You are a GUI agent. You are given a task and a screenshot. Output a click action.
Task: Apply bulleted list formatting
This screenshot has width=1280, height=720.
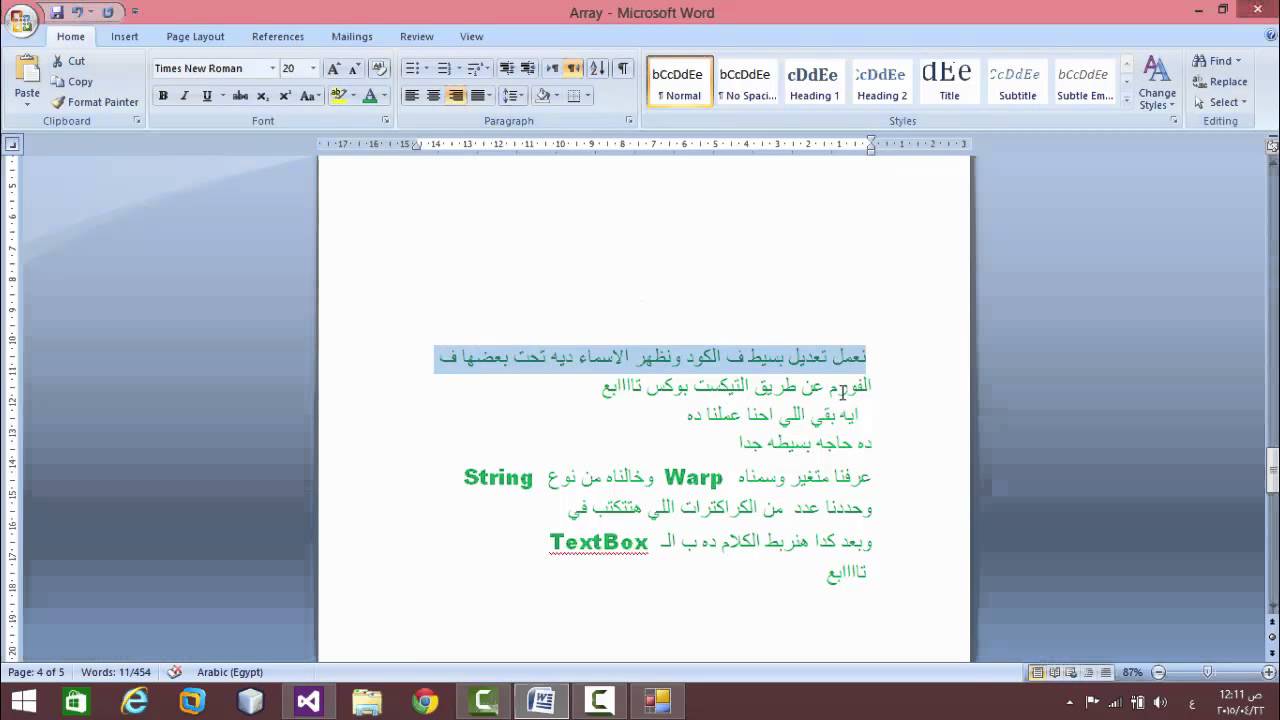[x=411, y=69]
